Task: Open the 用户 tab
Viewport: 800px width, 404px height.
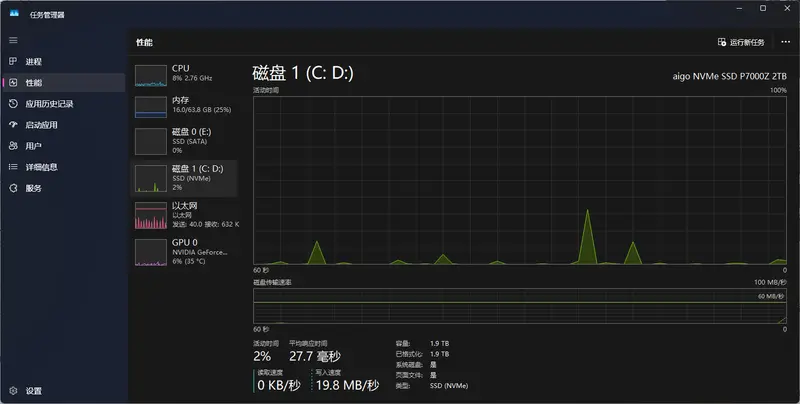Action: (x=64, y=146)
